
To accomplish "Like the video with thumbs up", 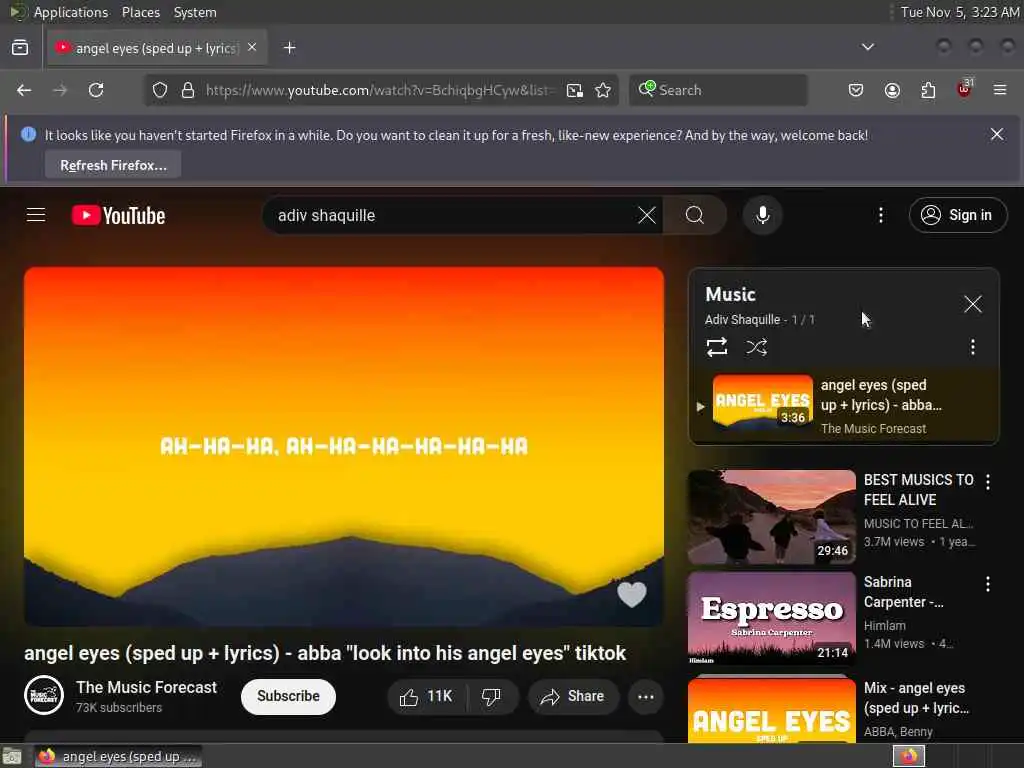I will tap(426, 697).
